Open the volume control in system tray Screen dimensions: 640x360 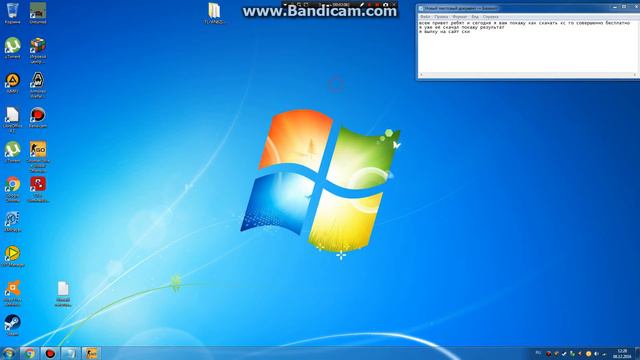click(596, 353)
